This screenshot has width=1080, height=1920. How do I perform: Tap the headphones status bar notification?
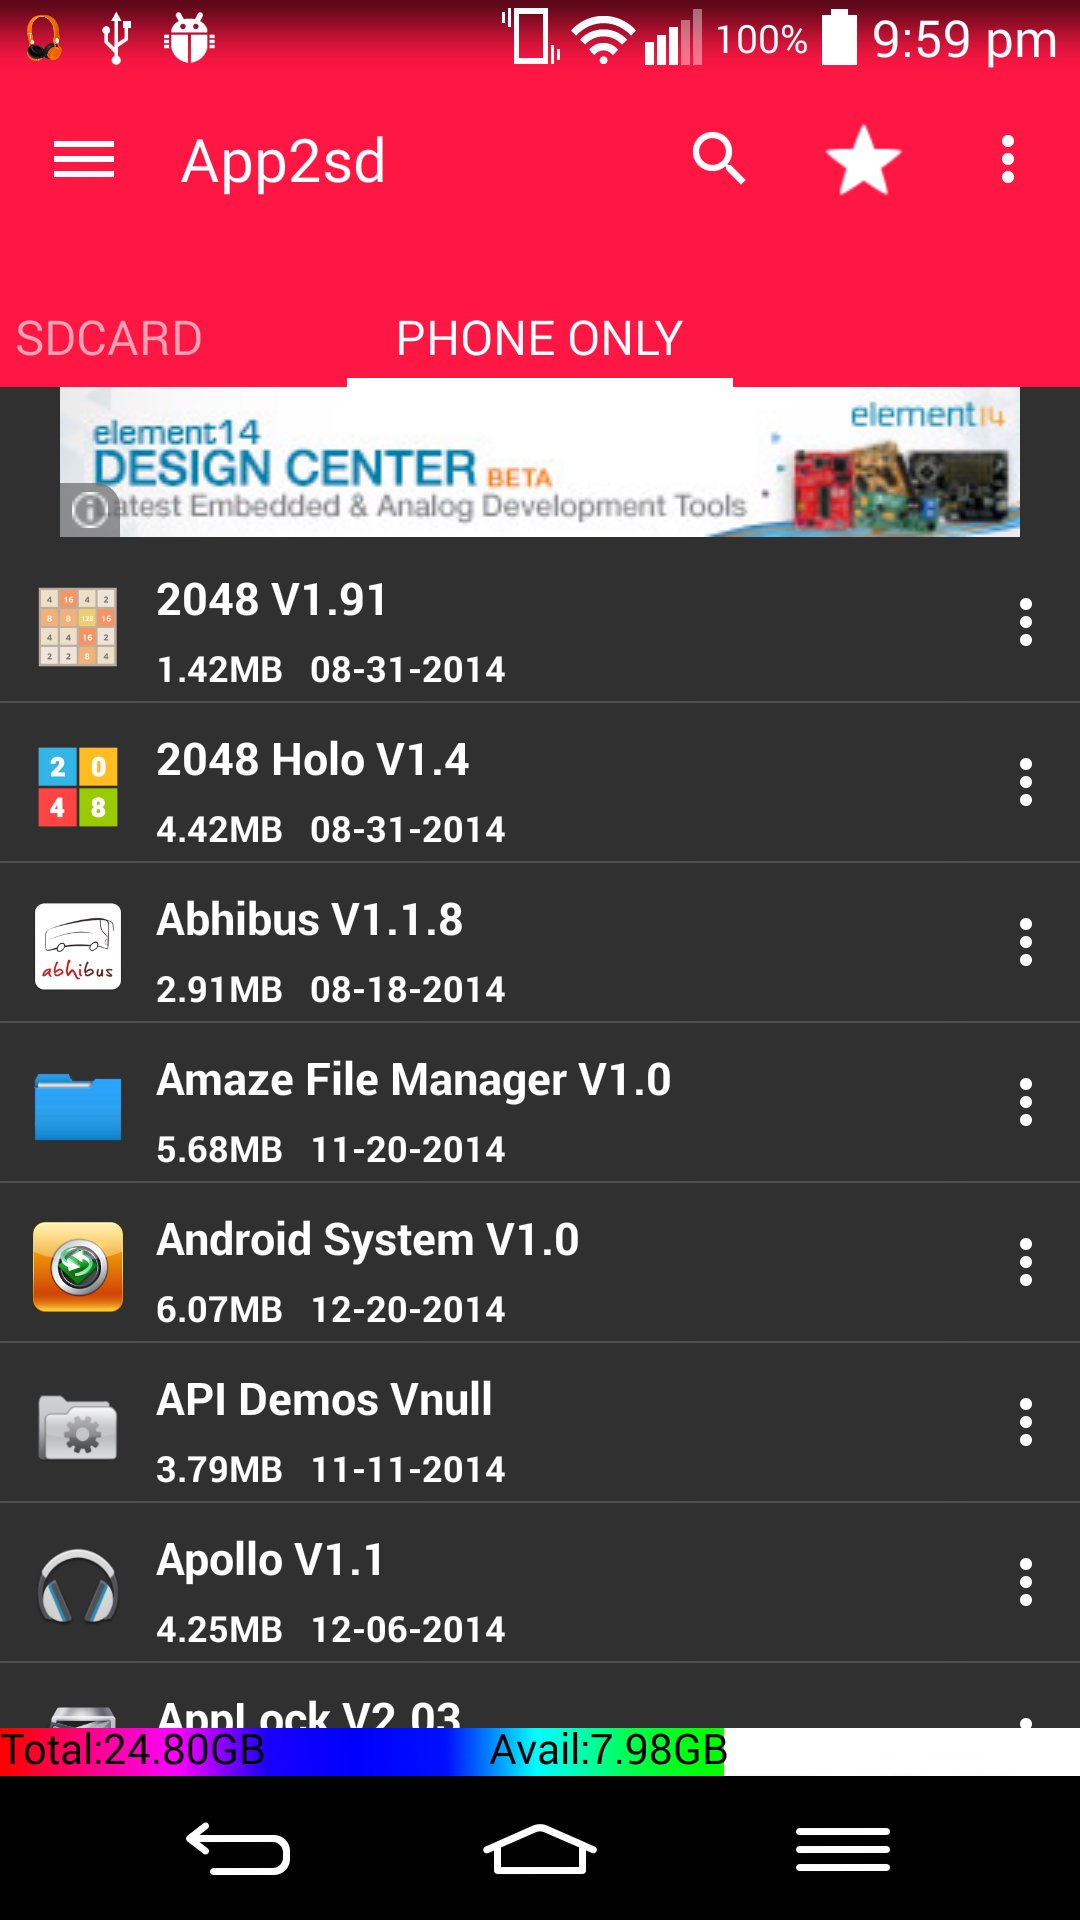click(x=44, y=39)
